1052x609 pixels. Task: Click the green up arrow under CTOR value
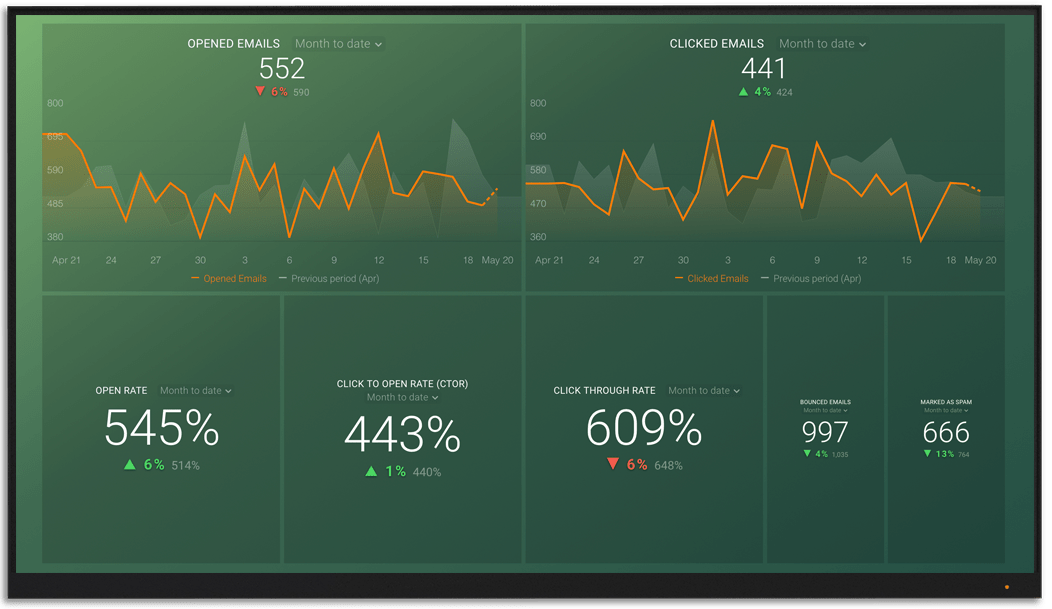pyautogui.click(x=371, y=471)
